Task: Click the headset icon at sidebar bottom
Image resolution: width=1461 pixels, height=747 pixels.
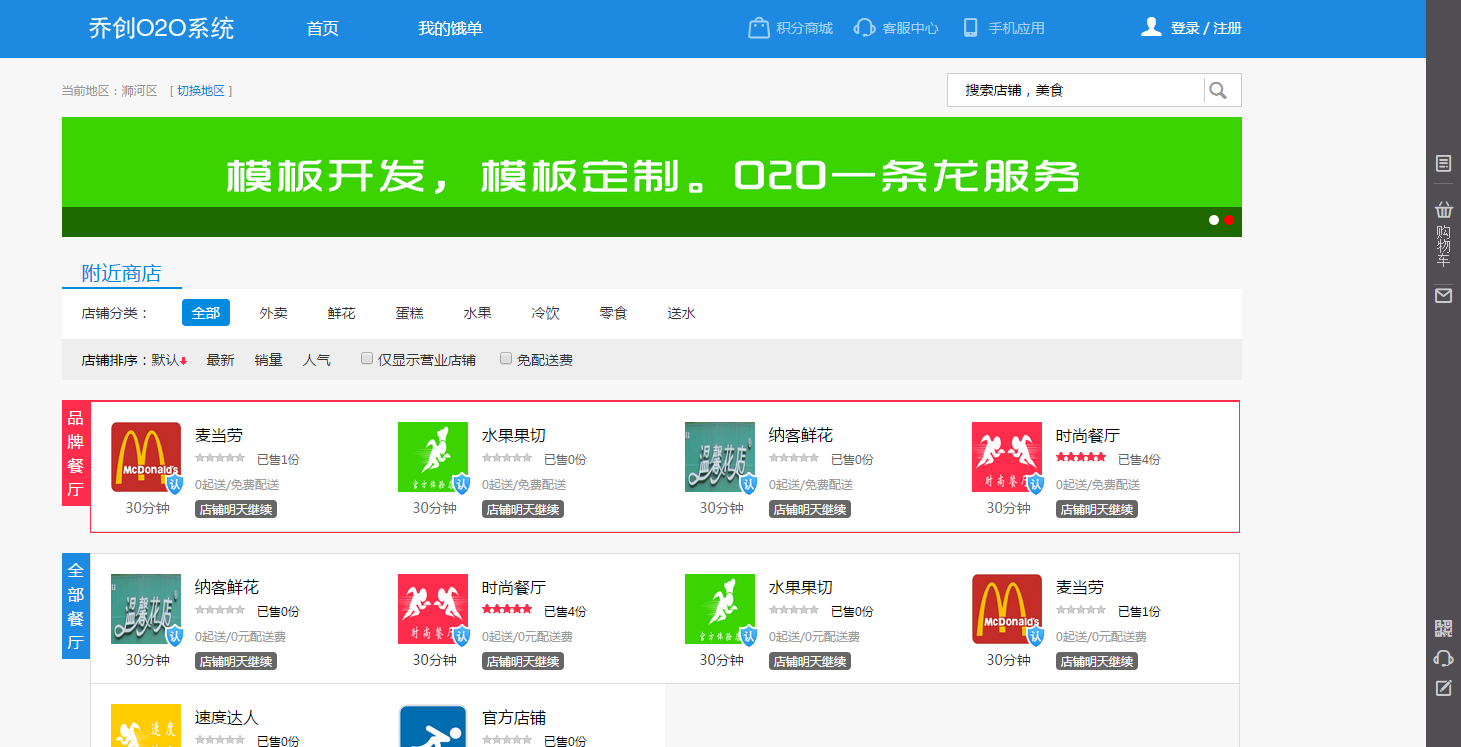Action: coord(1443,658)
